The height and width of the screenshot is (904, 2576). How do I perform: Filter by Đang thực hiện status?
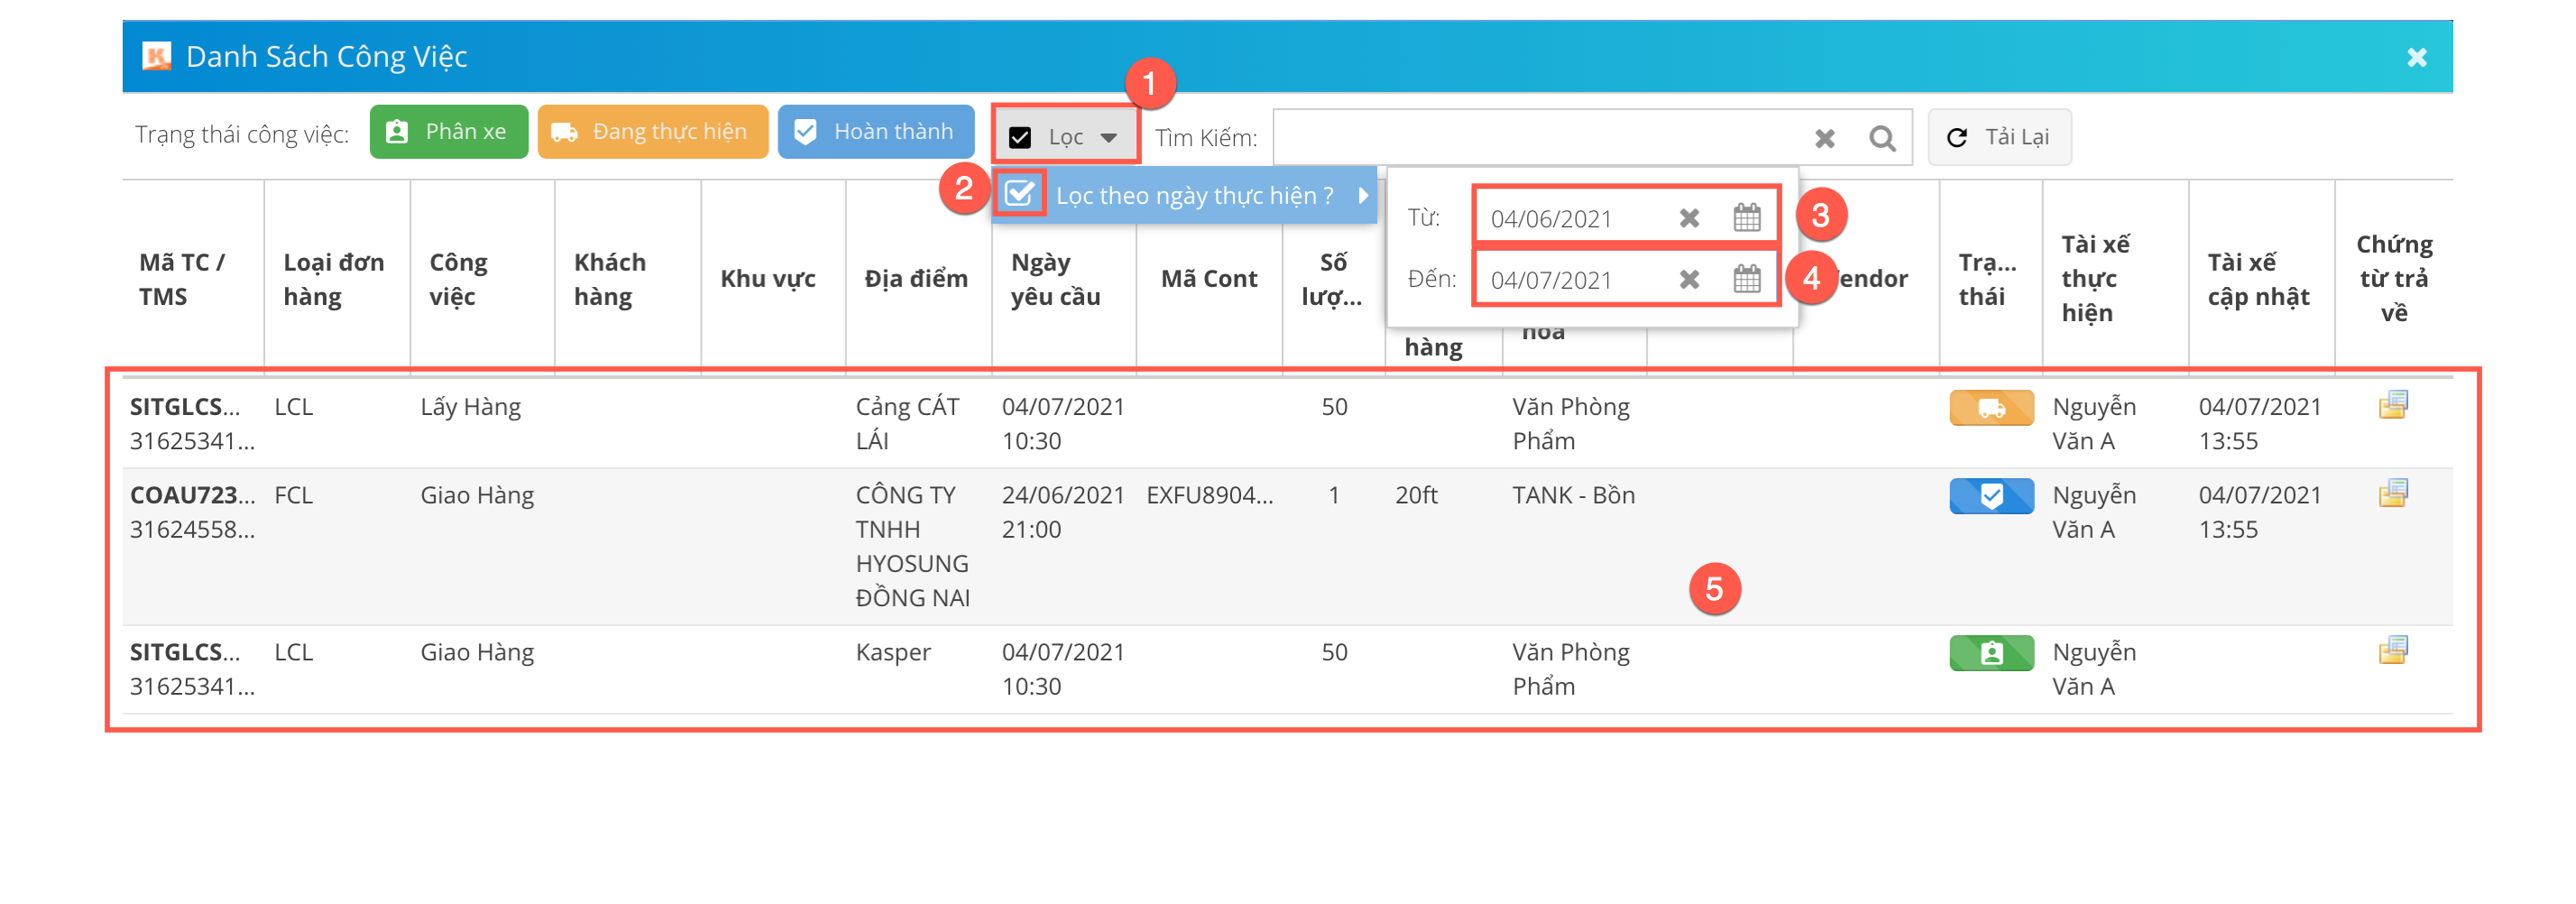point(652,132)
